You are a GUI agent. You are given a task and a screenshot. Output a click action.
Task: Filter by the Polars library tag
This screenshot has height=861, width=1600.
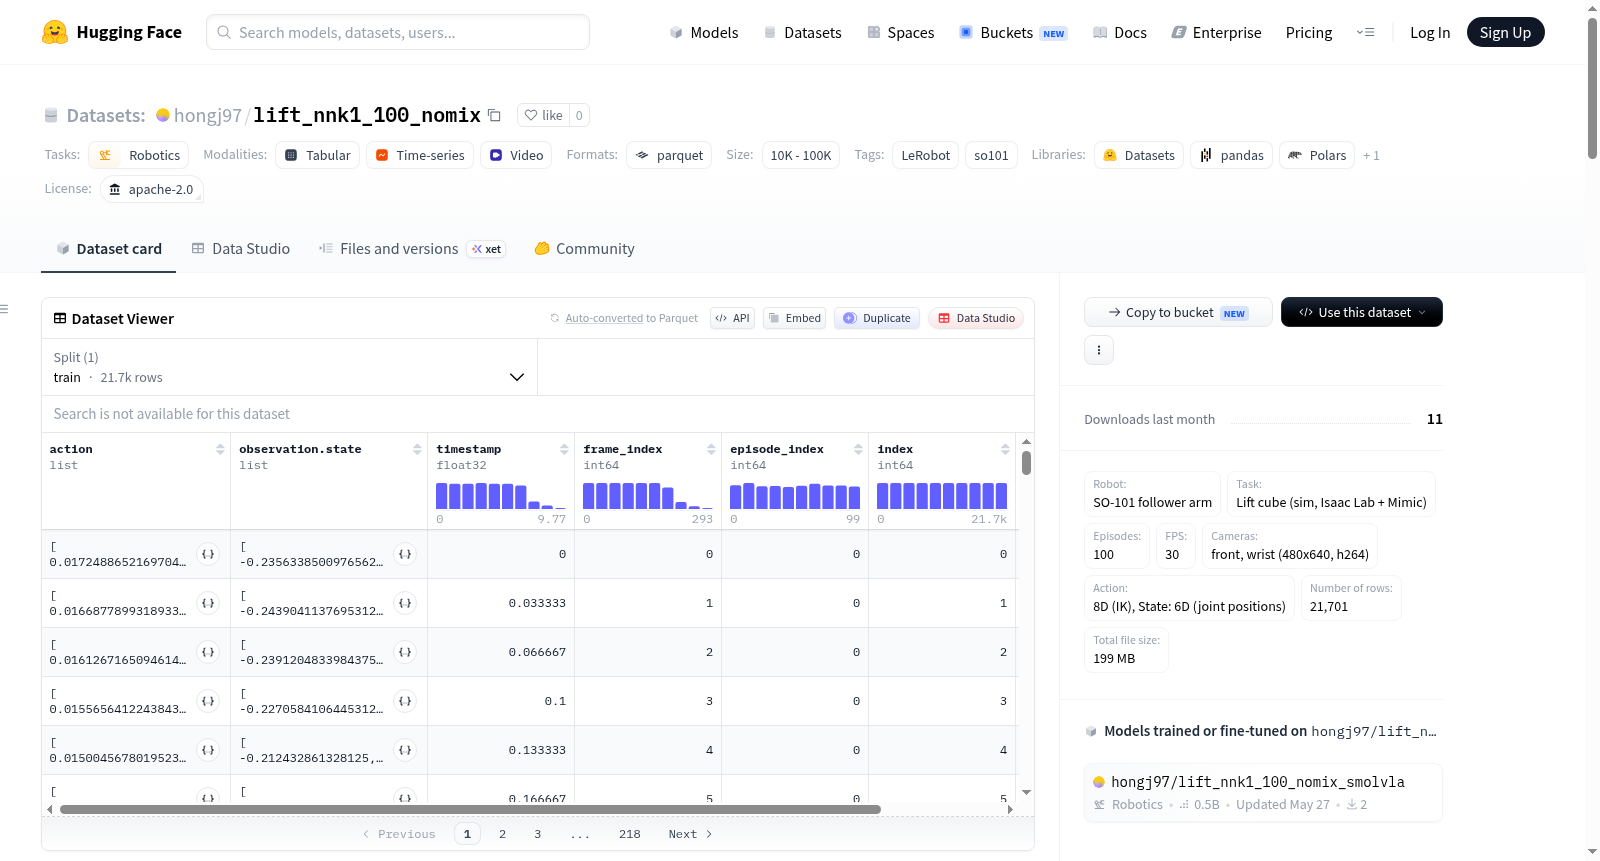[x=1317, y=155]
